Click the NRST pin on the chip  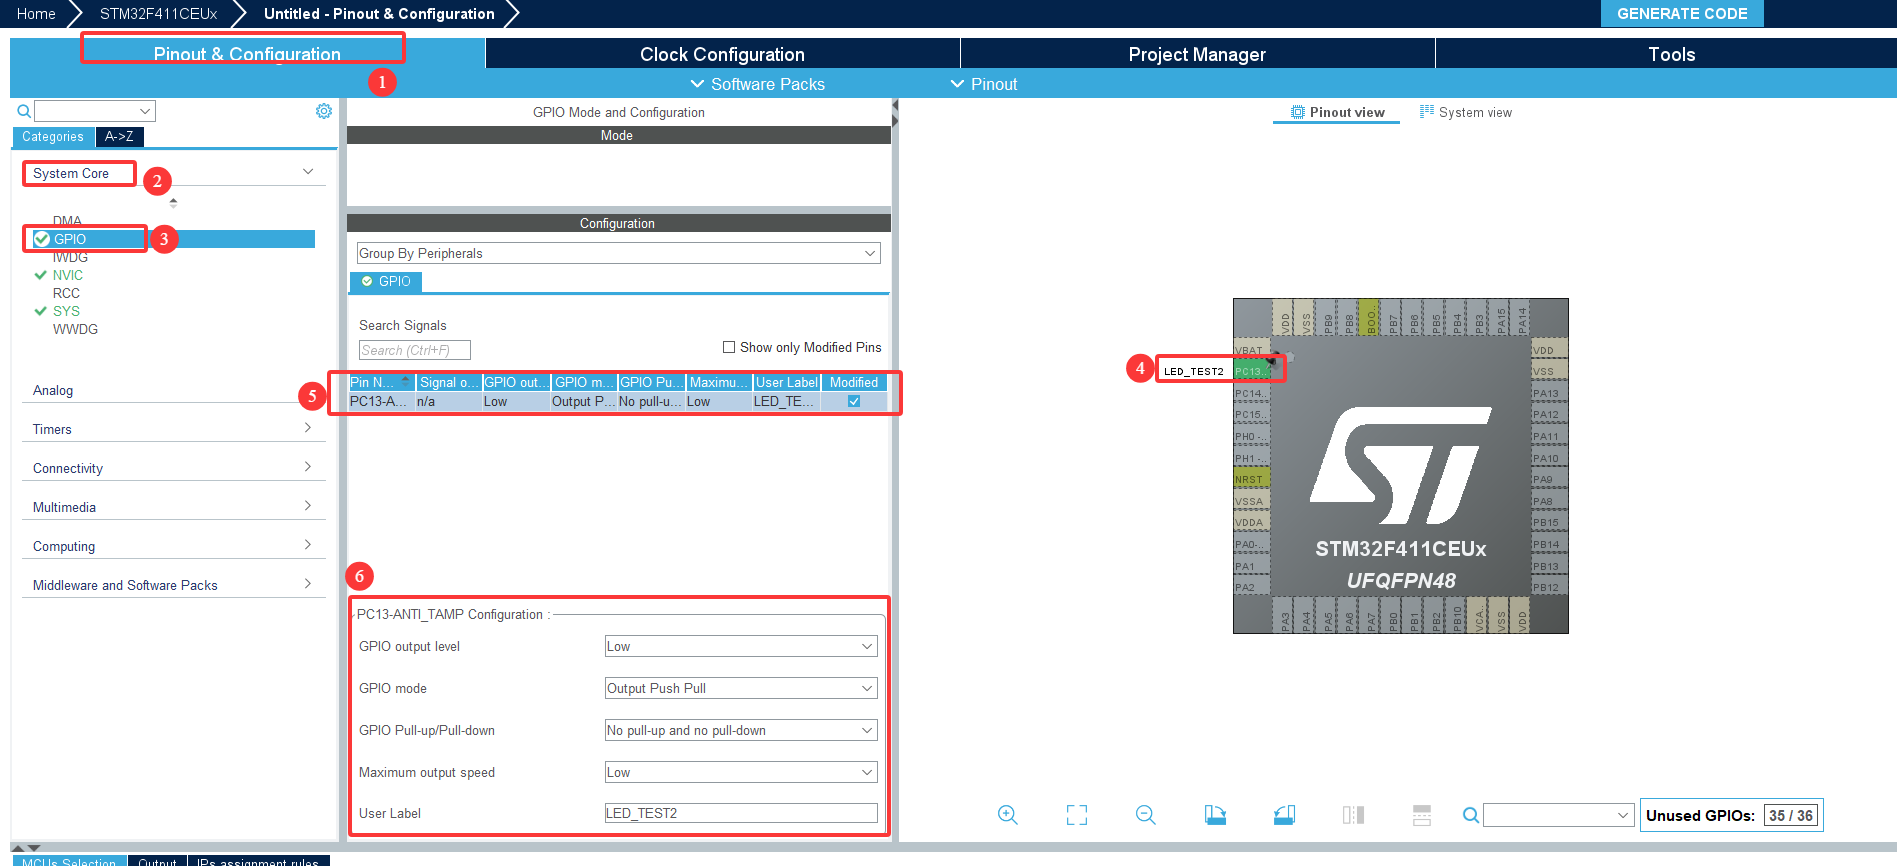coord(1251,479)
